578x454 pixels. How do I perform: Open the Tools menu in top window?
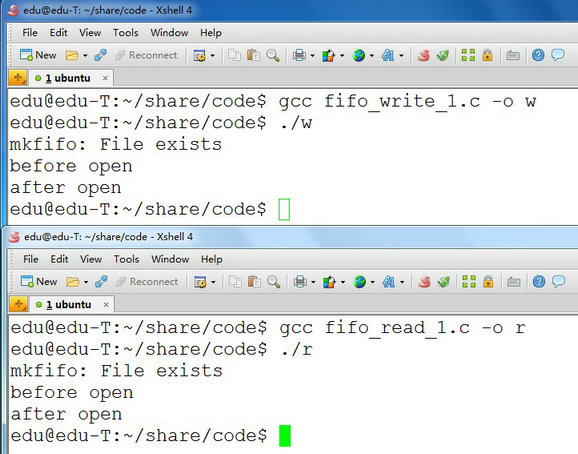tap(126, 33)
